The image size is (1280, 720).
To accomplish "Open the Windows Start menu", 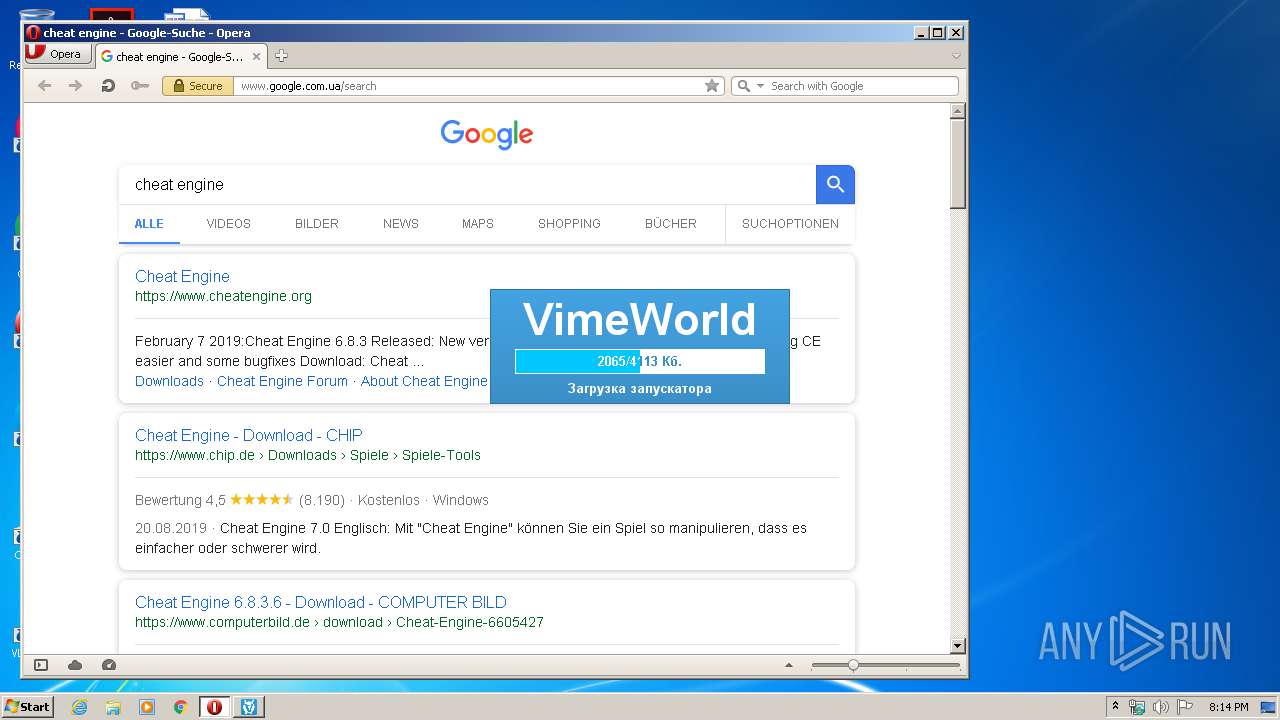I will click(x=28, y=707).
